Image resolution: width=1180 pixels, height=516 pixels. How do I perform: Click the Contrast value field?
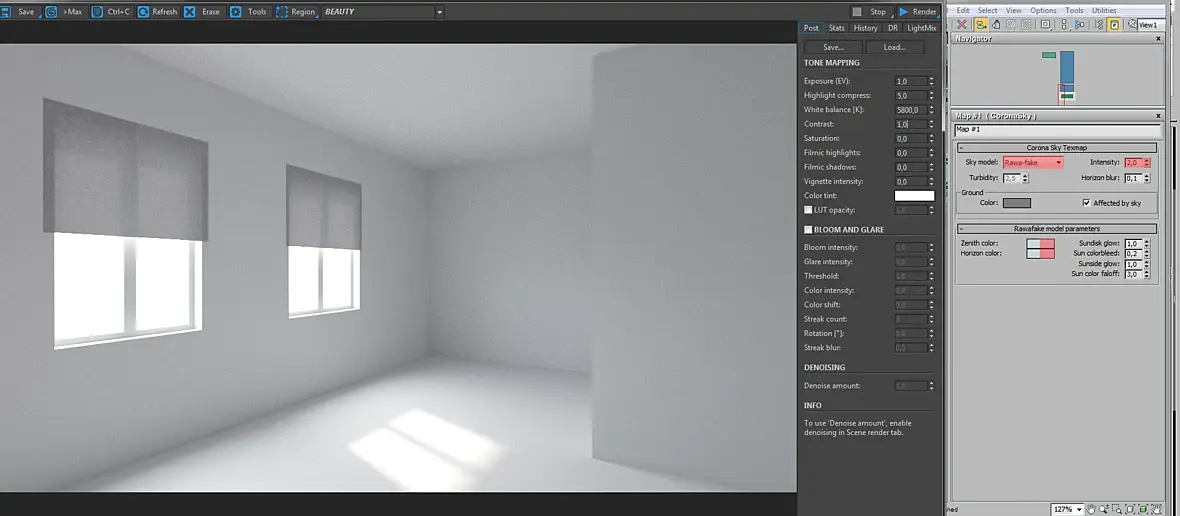coord(911,124)
